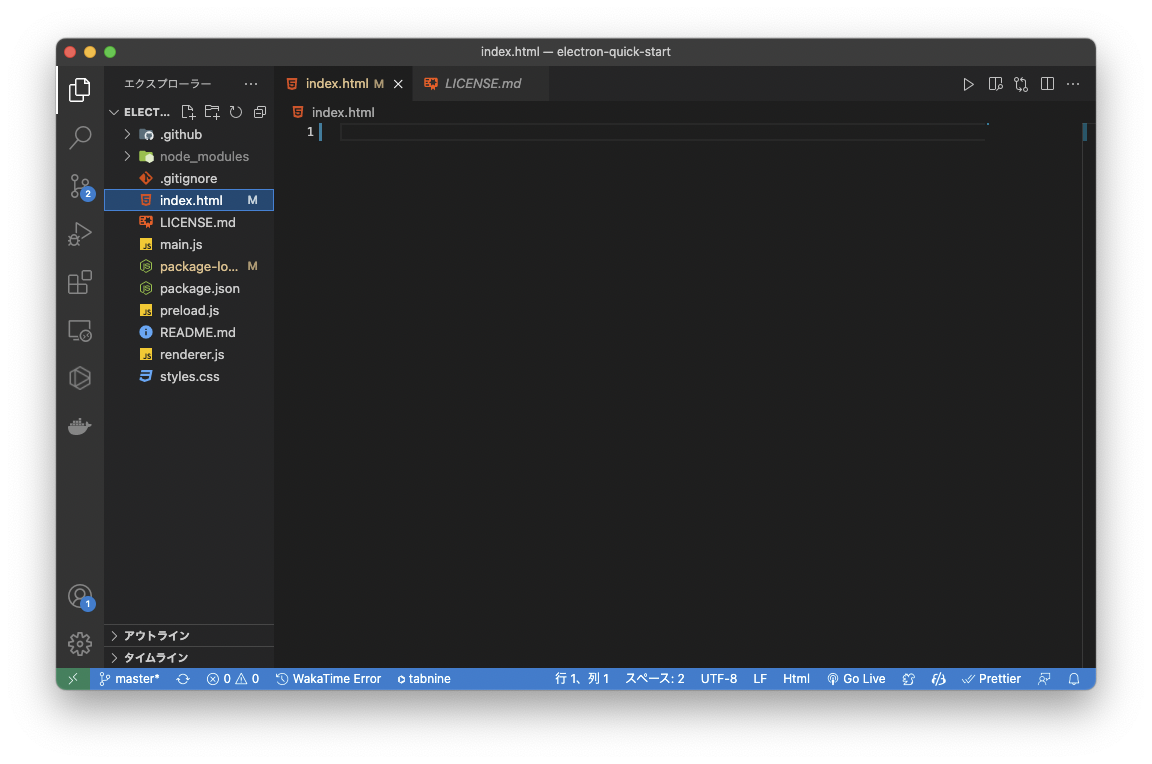The height and width of the screenshot is (764, 1152).
Task: Open the Extensions view
Action: (79, 283)
